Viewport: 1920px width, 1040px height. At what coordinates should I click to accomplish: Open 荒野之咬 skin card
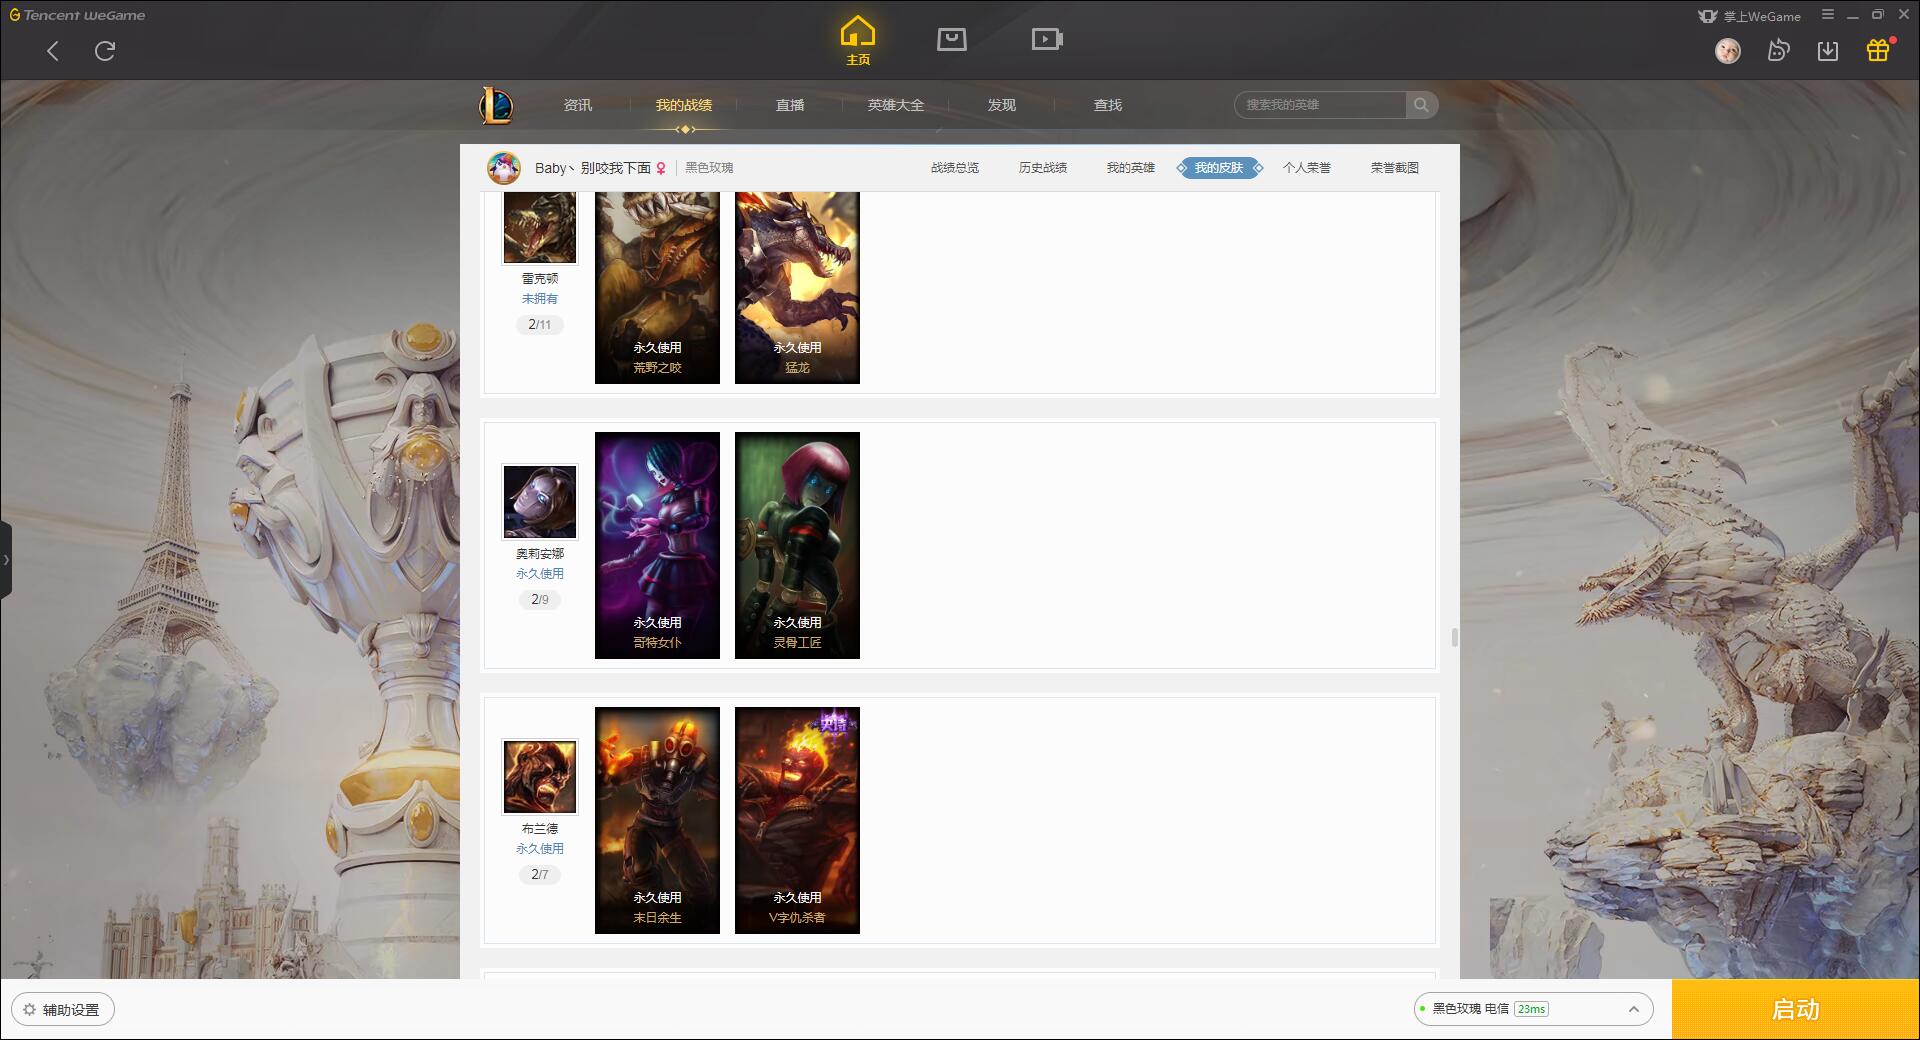pos(657,288)
